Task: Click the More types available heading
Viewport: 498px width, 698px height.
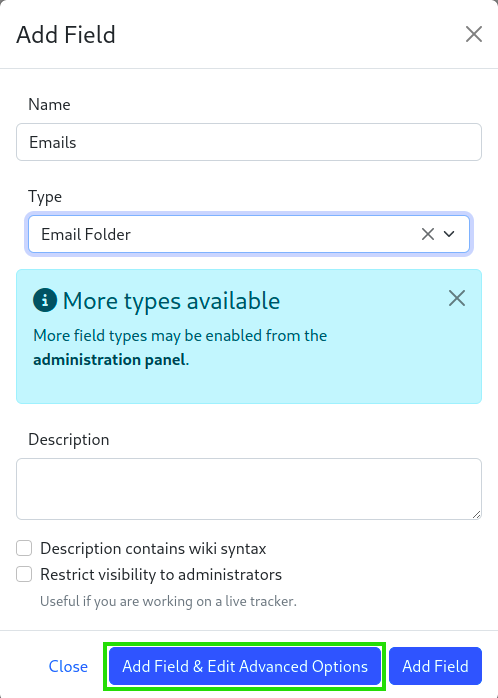Action: click(x=171, y=301)
